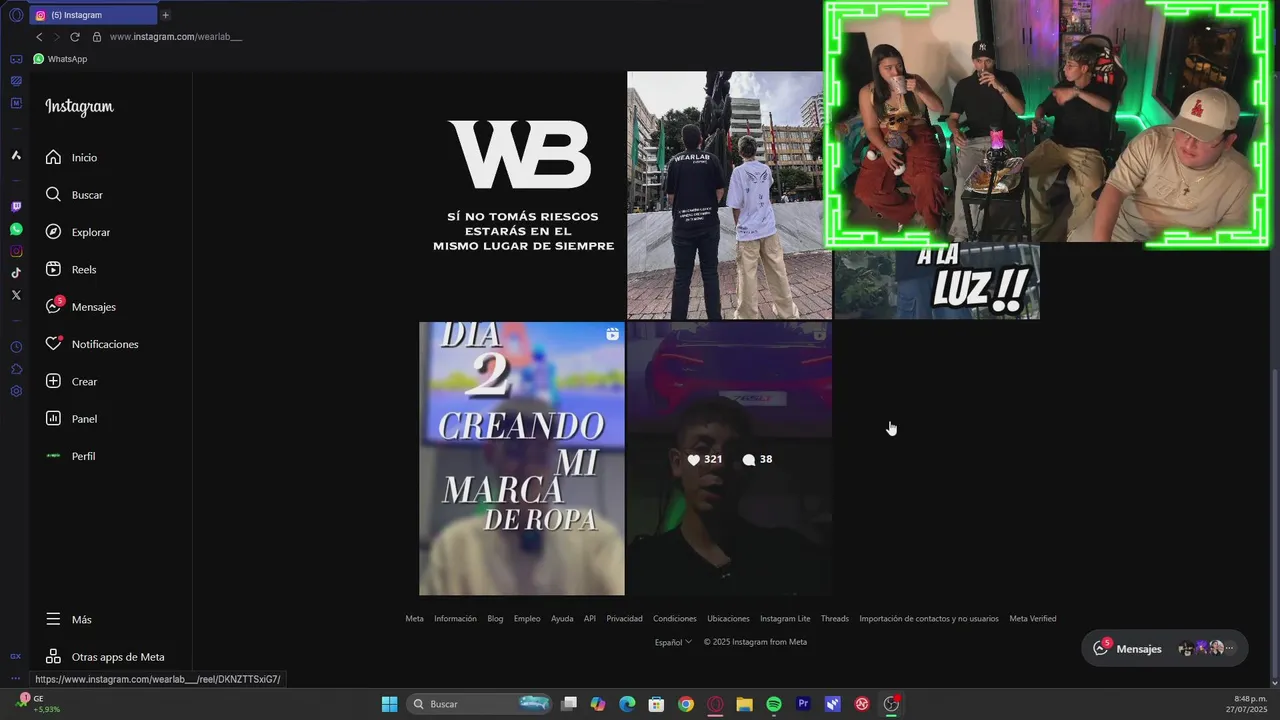
Task: Open history clock in Opera sidebar
Action: pos(16,347)
